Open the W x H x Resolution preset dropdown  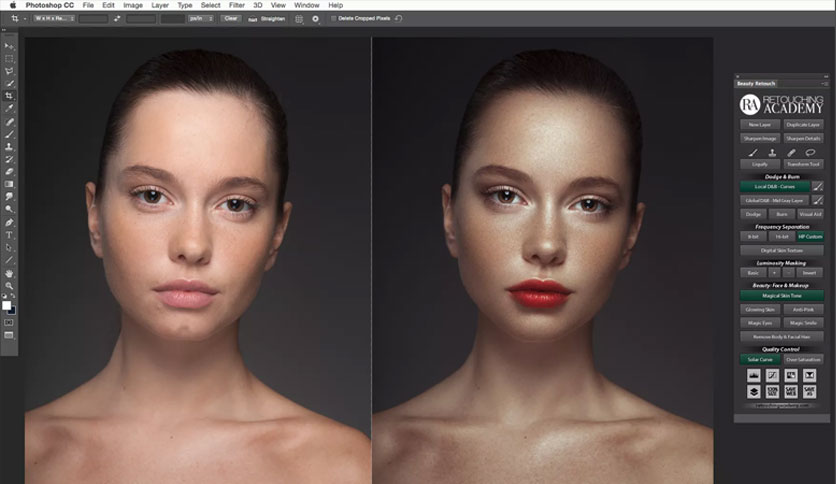[54, 19]
